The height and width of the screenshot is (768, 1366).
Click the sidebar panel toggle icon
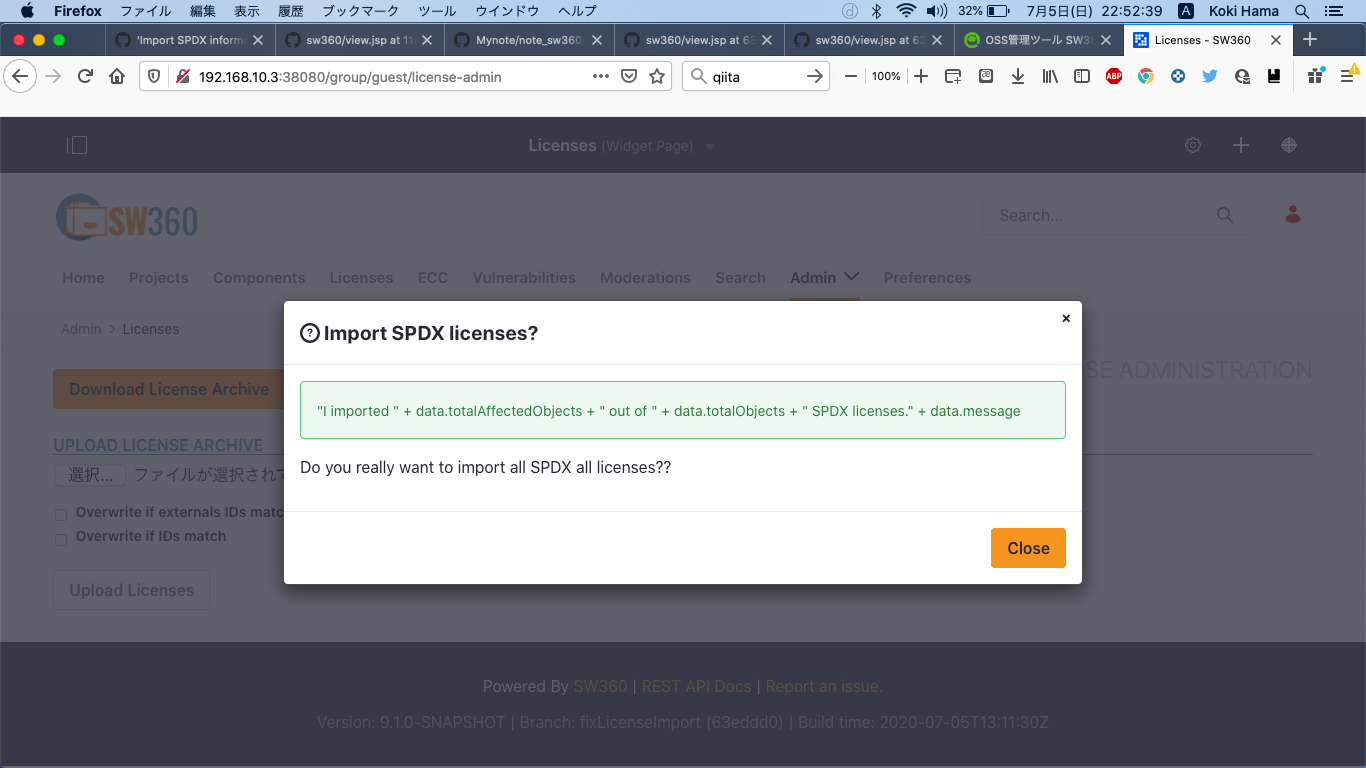click(77, 145)
